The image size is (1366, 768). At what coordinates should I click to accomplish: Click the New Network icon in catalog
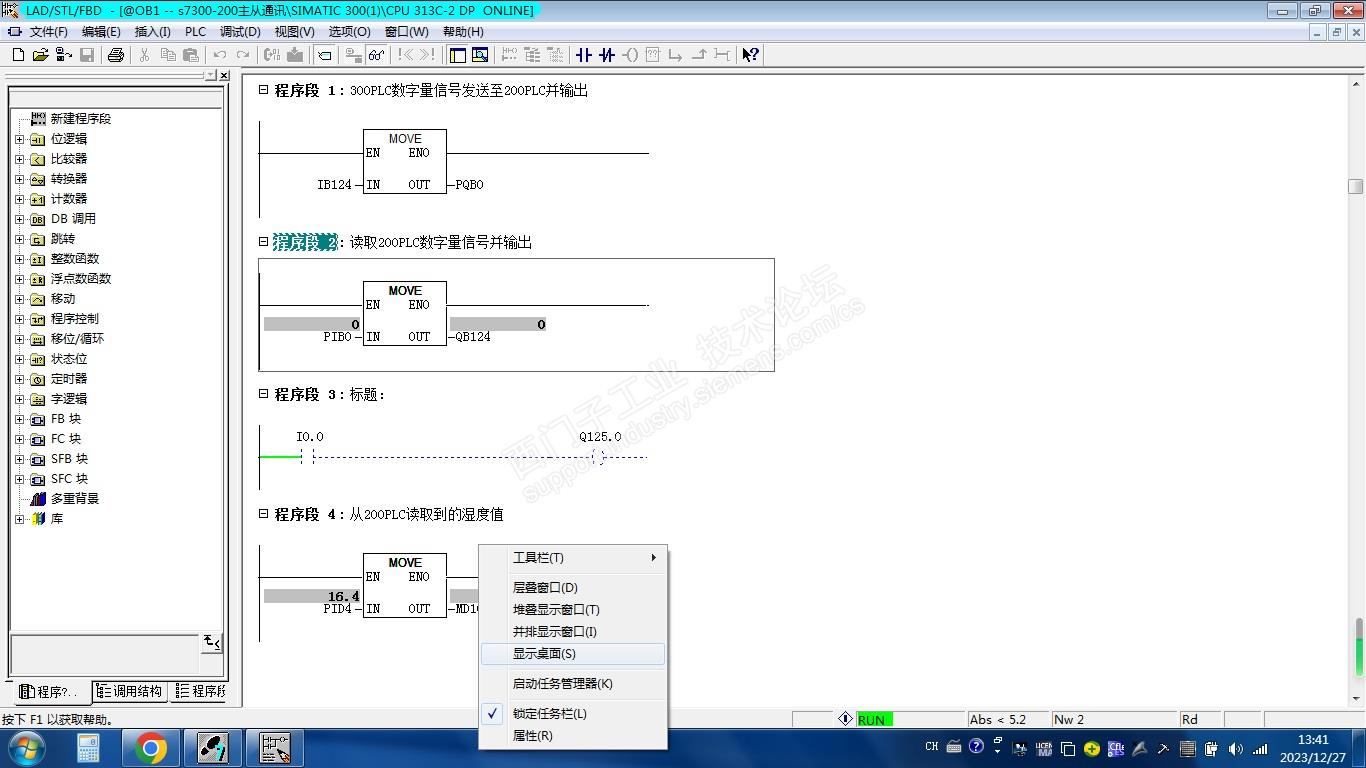[x=39, y=118]
